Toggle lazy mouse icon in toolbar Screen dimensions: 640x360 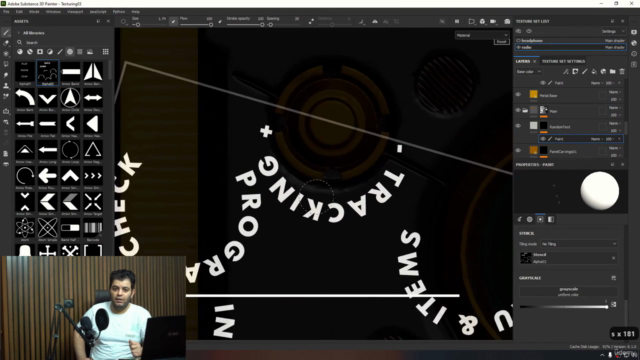click(311, 21)
